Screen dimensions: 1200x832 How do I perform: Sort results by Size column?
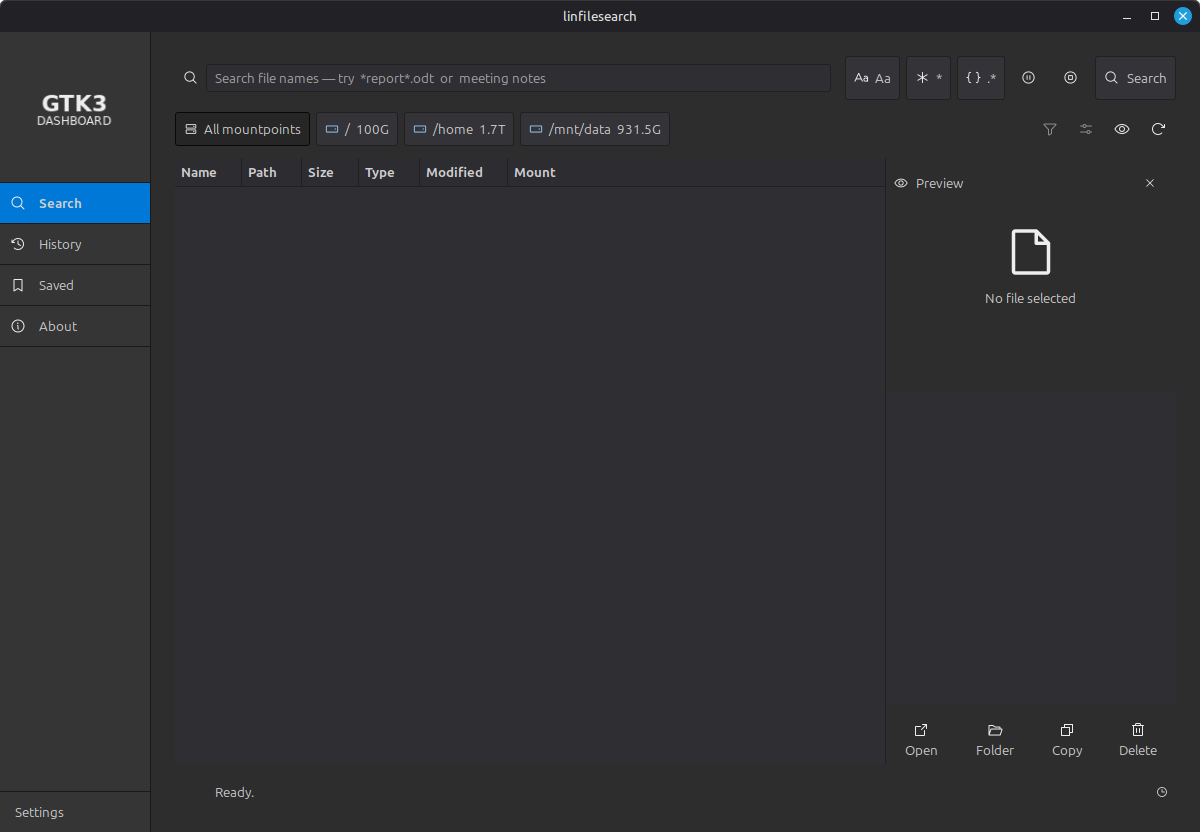pyautogui.click(x=330, y=172)
